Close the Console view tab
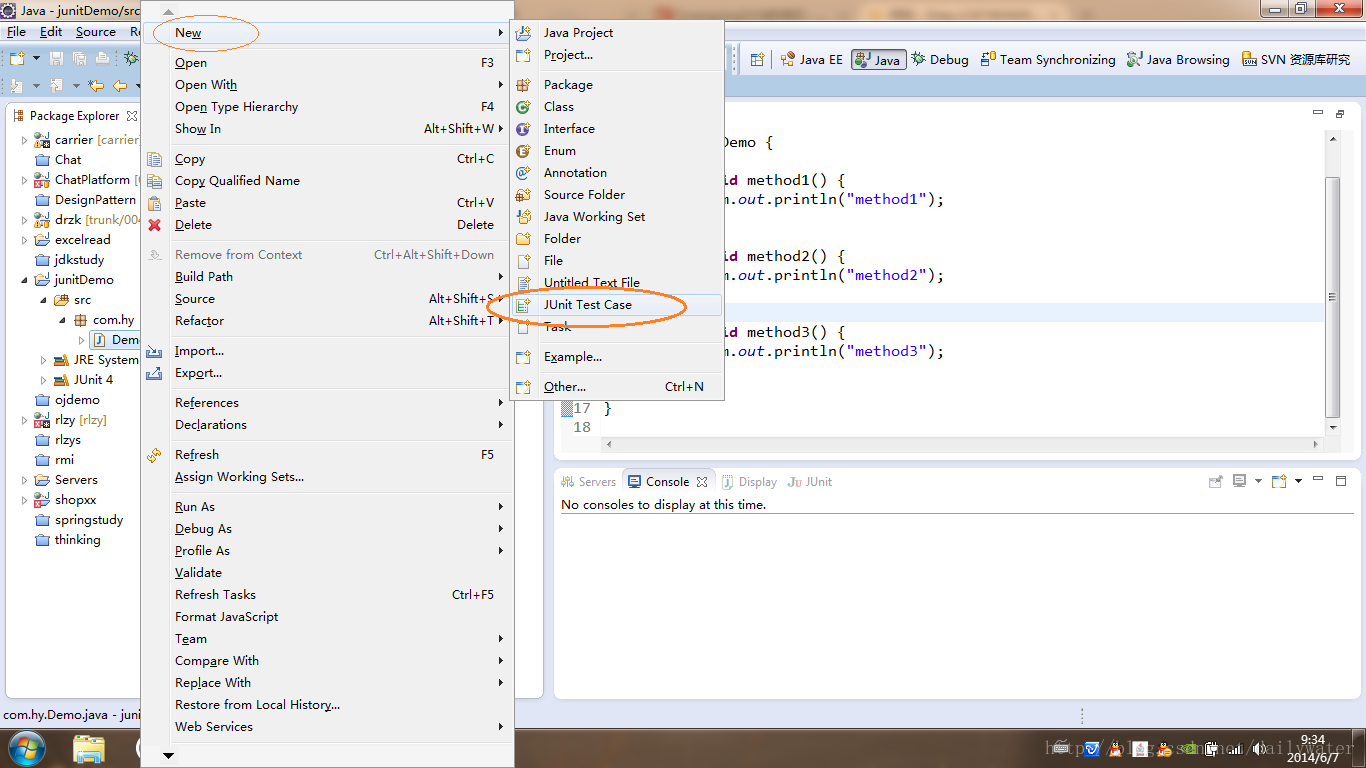This screenshot has width=1366, height=768. pos(702,482)
